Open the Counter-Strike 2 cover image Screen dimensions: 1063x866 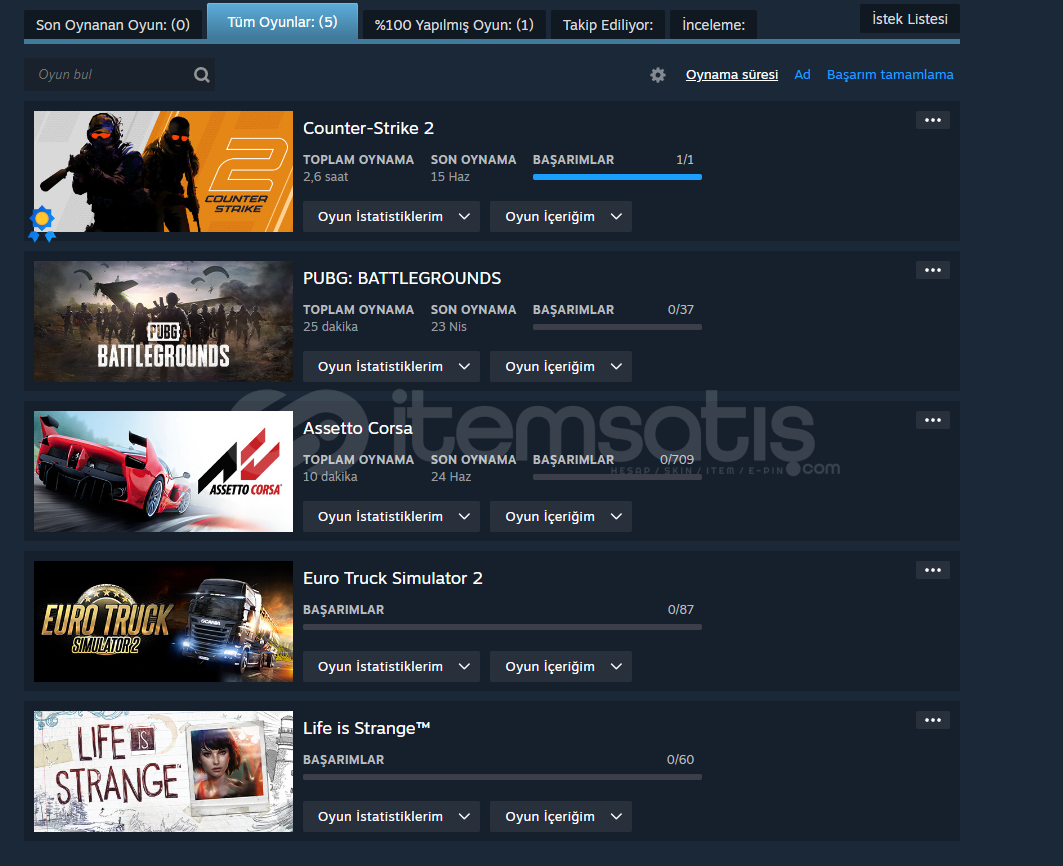coord(163,172)
